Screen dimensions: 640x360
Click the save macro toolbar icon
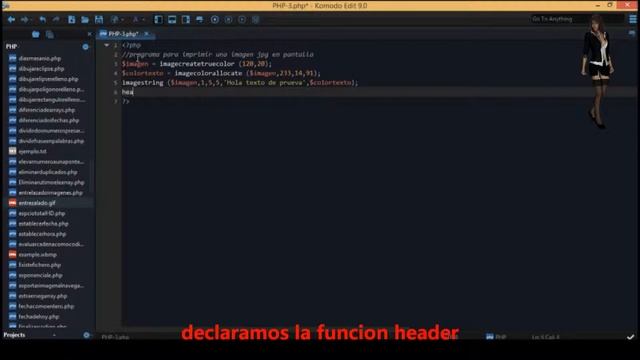[256, 20]
